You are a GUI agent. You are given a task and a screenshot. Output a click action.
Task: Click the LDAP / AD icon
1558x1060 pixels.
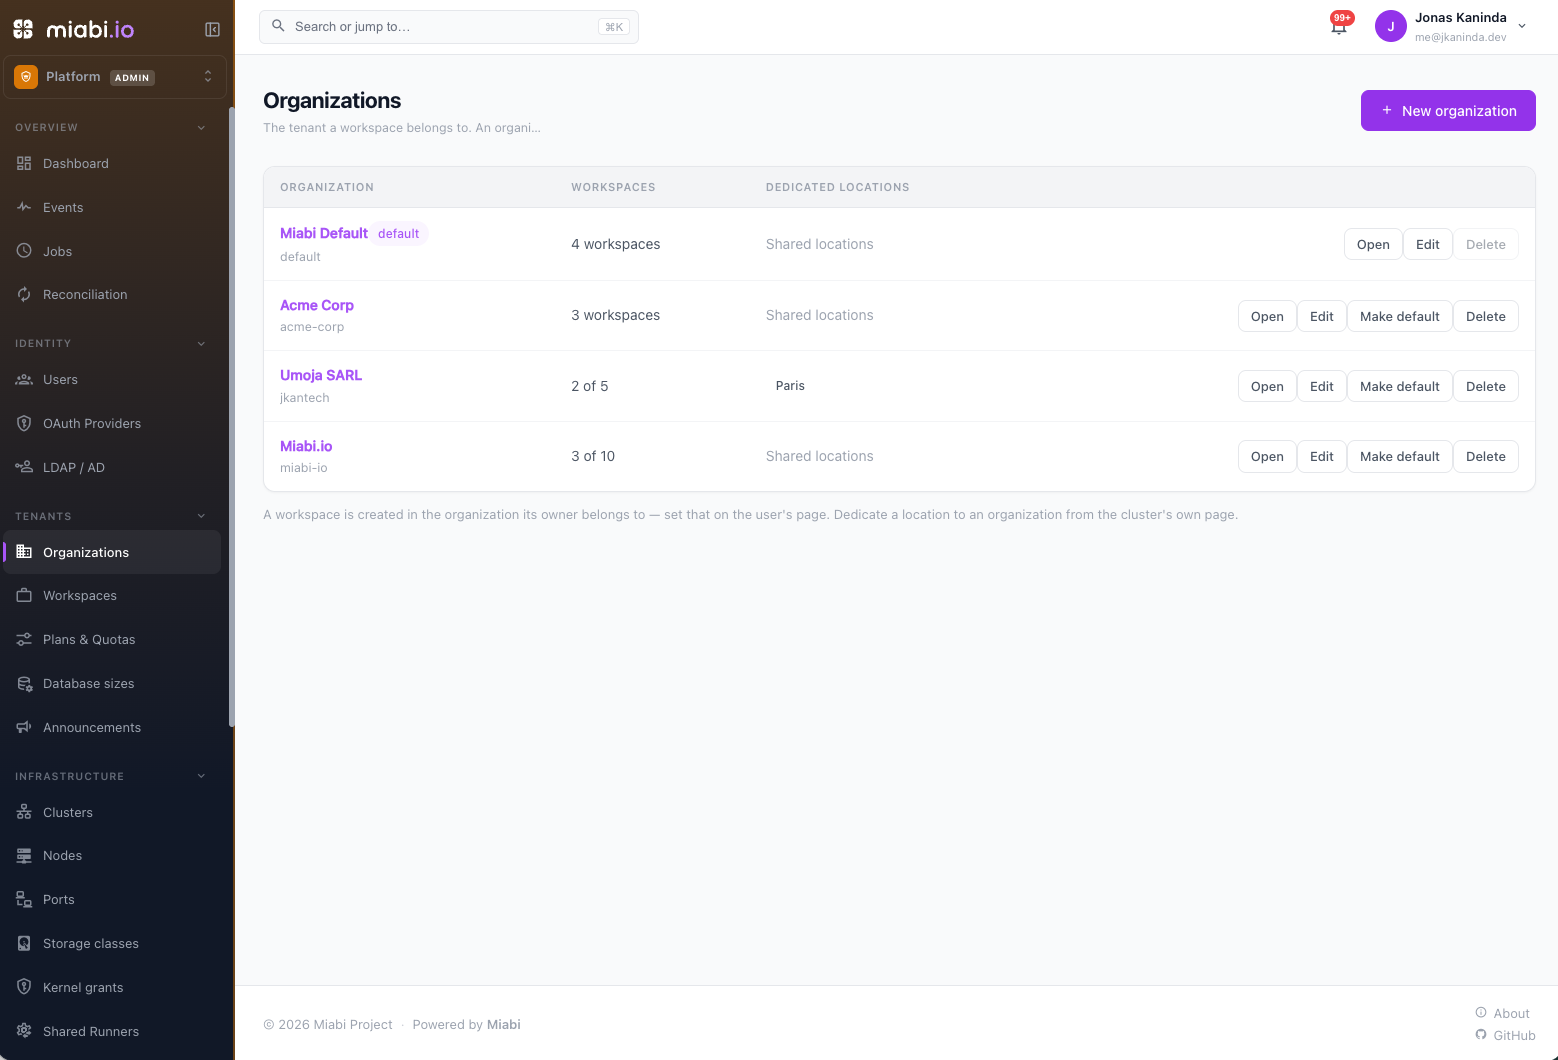(x=24, y=467)
